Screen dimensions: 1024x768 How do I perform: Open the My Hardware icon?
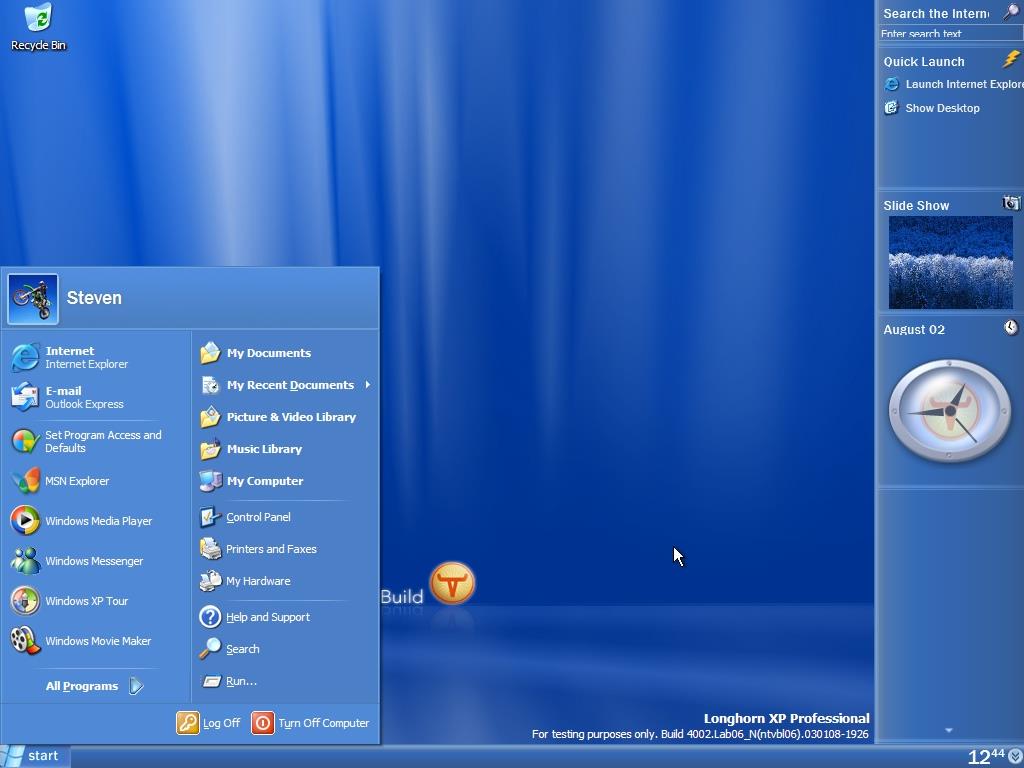point(210,581)
